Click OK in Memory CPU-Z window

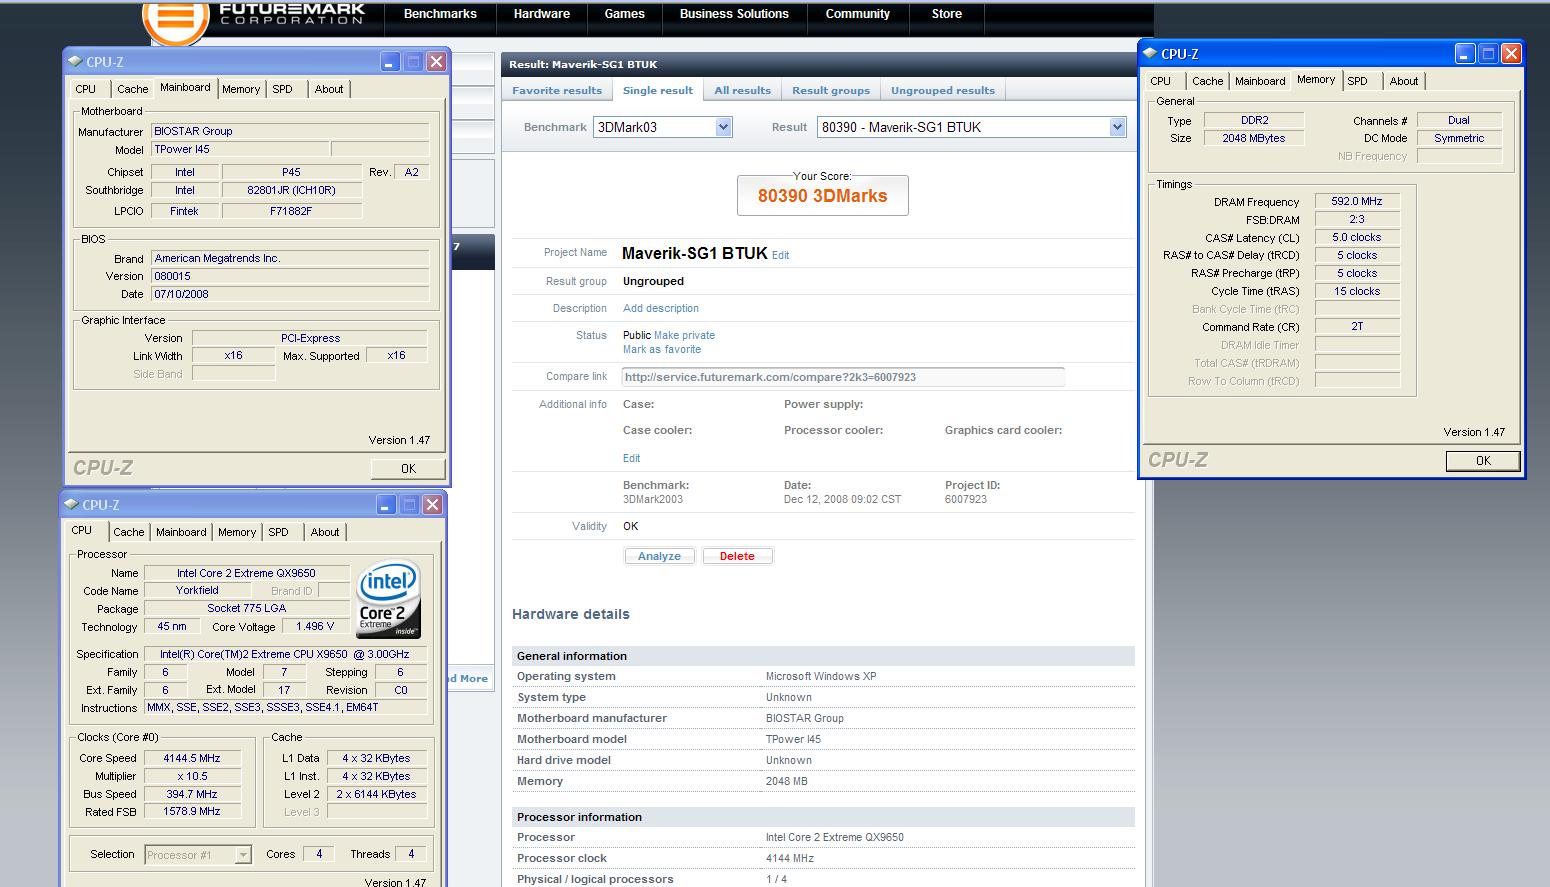coord(1483,461)
